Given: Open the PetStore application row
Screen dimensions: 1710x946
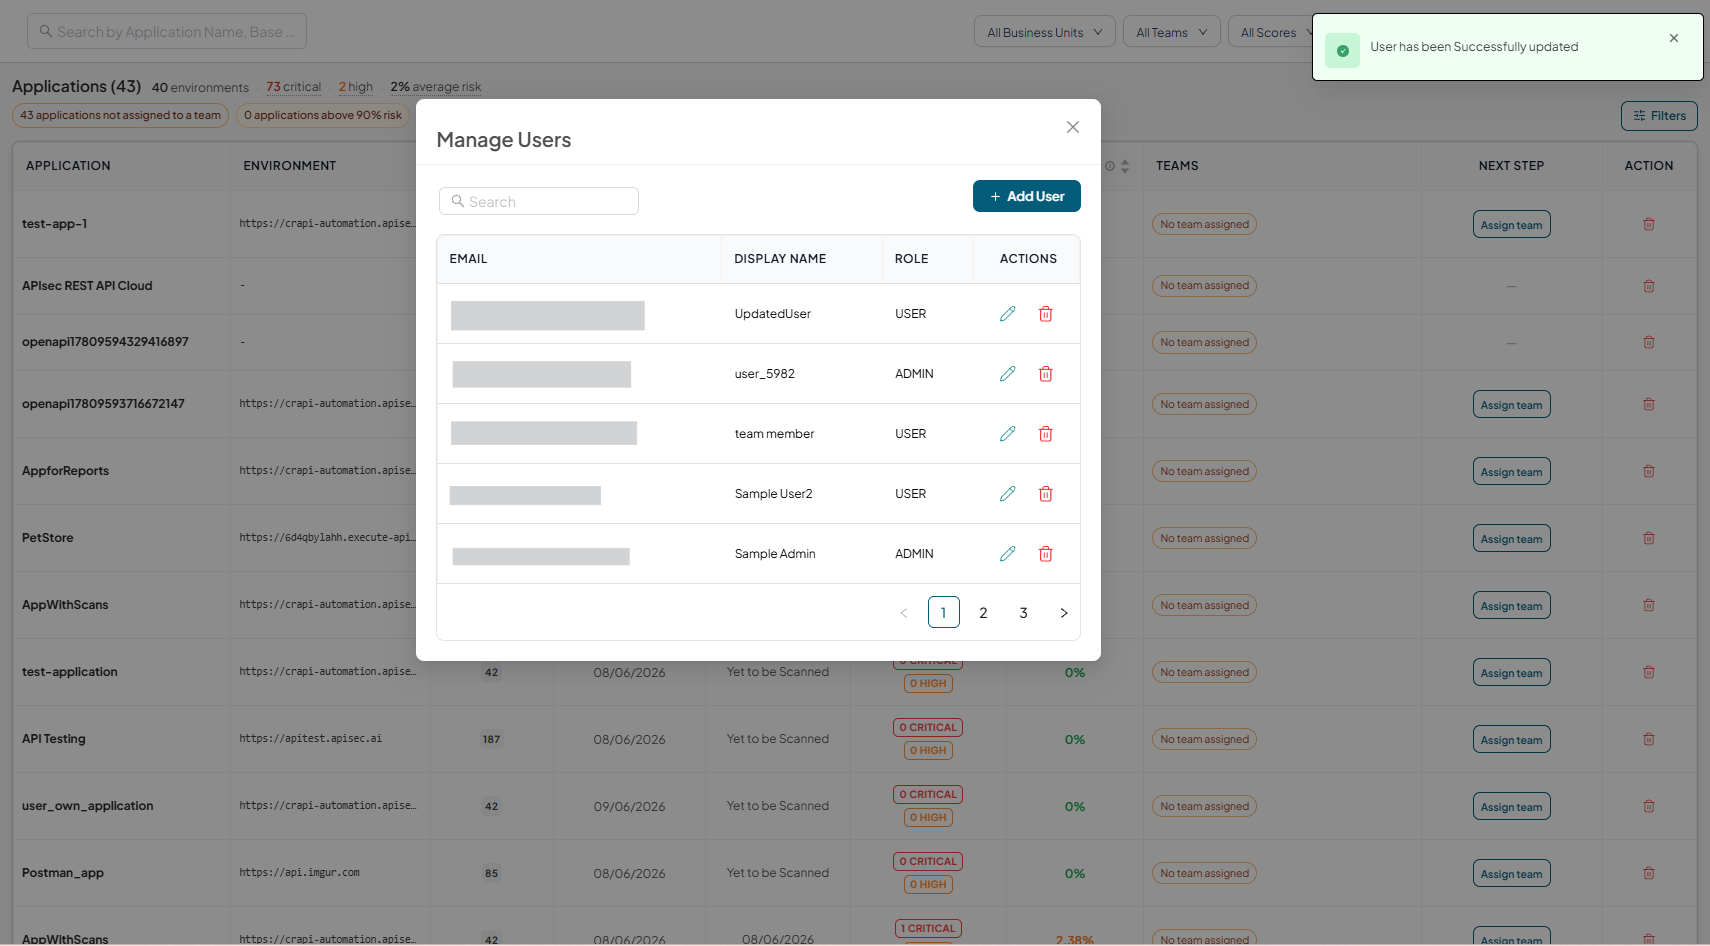Looking at the screenshot, I should pos(48,538).
